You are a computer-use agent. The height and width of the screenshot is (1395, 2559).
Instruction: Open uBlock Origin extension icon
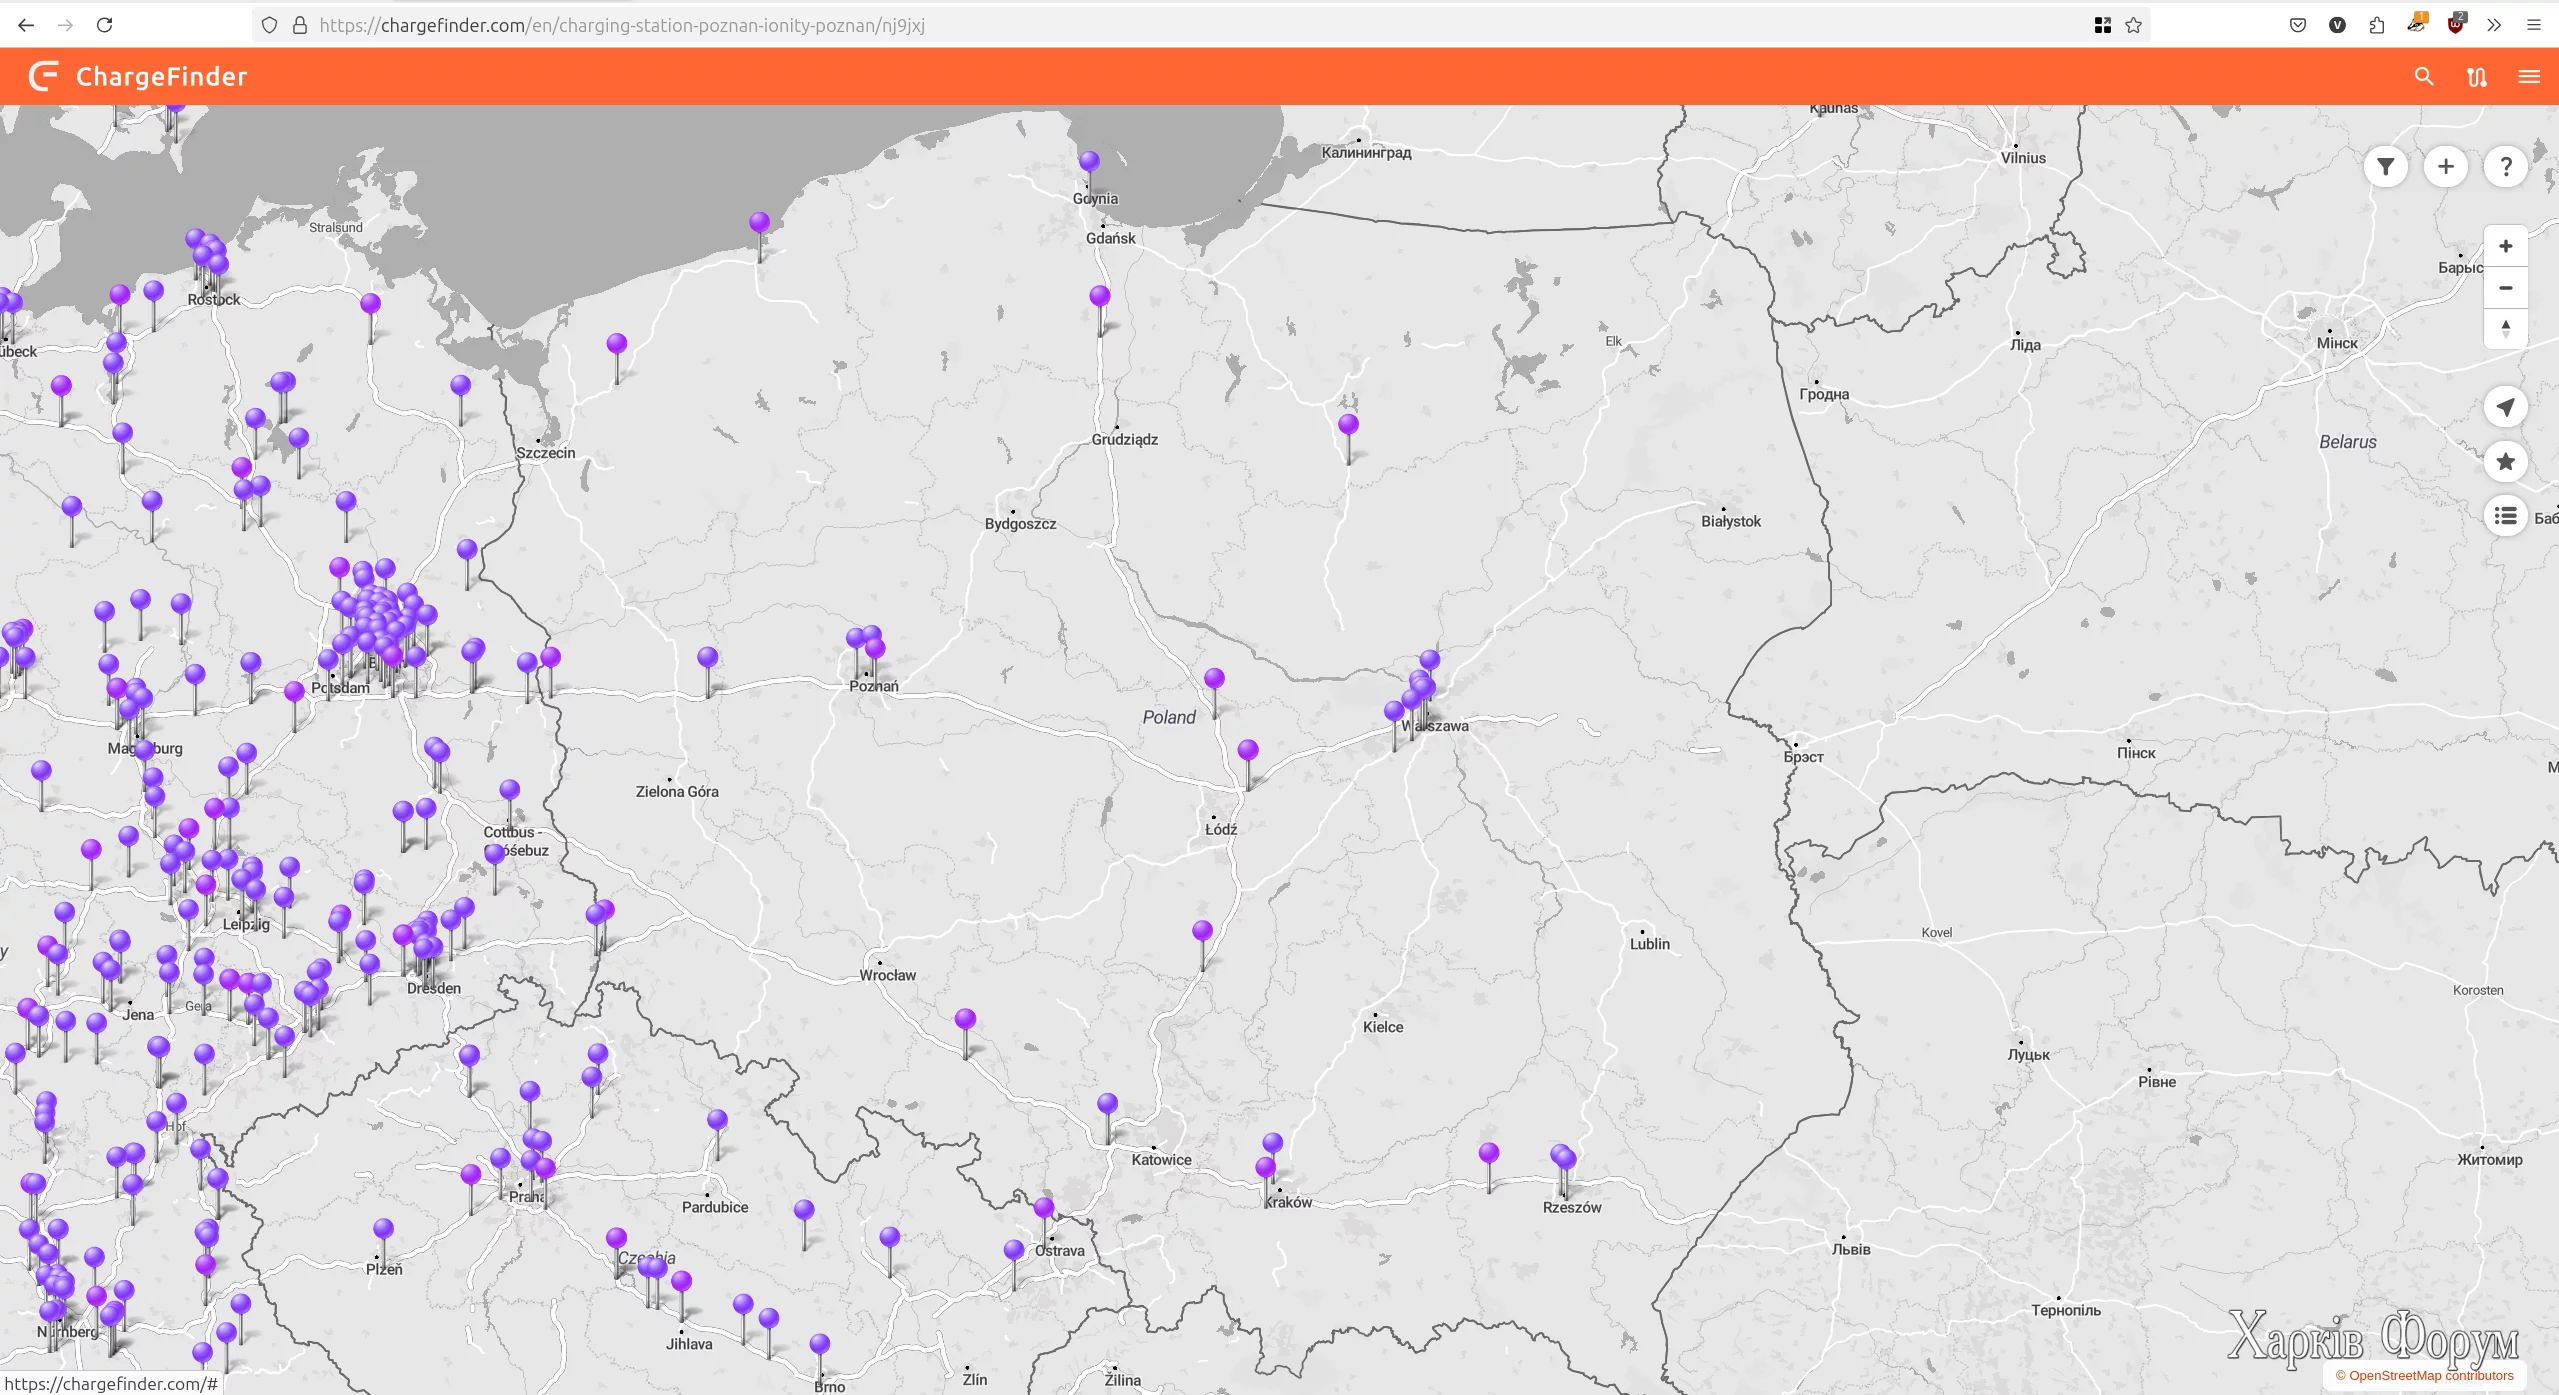(x=2456, y=25)
